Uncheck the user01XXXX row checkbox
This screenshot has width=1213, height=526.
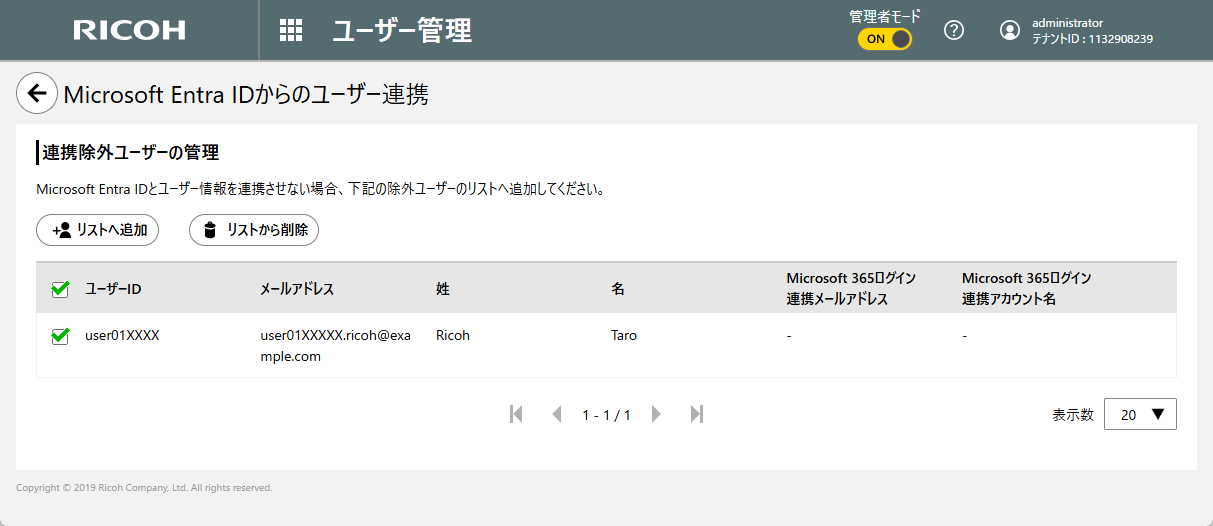click(60, 337)
